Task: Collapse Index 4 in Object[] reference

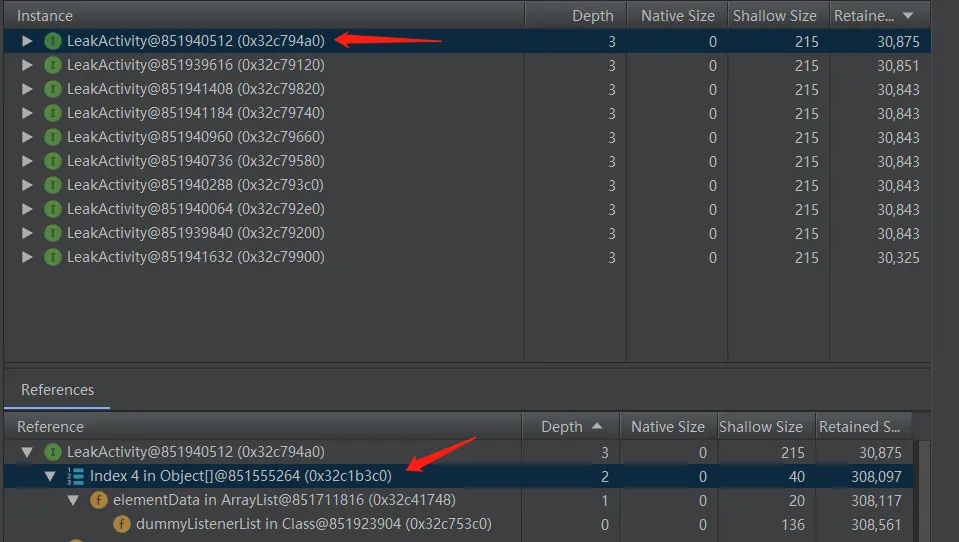Action: coord(50,476)
